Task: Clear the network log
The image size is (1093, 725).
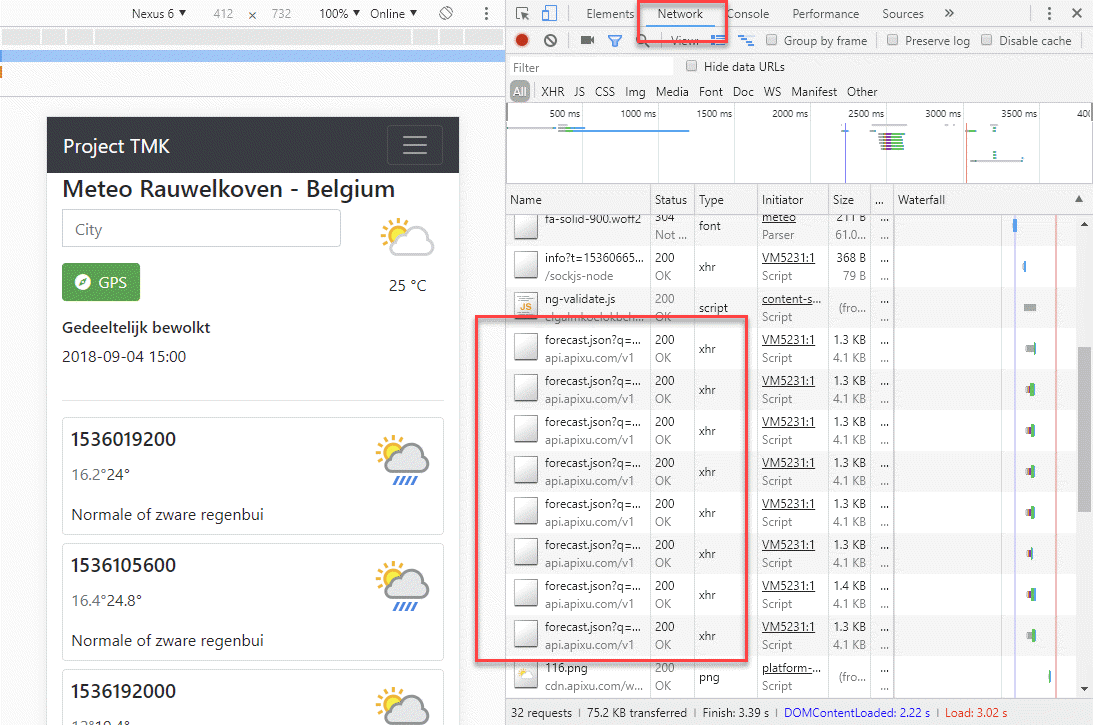Action: [550, 41]
